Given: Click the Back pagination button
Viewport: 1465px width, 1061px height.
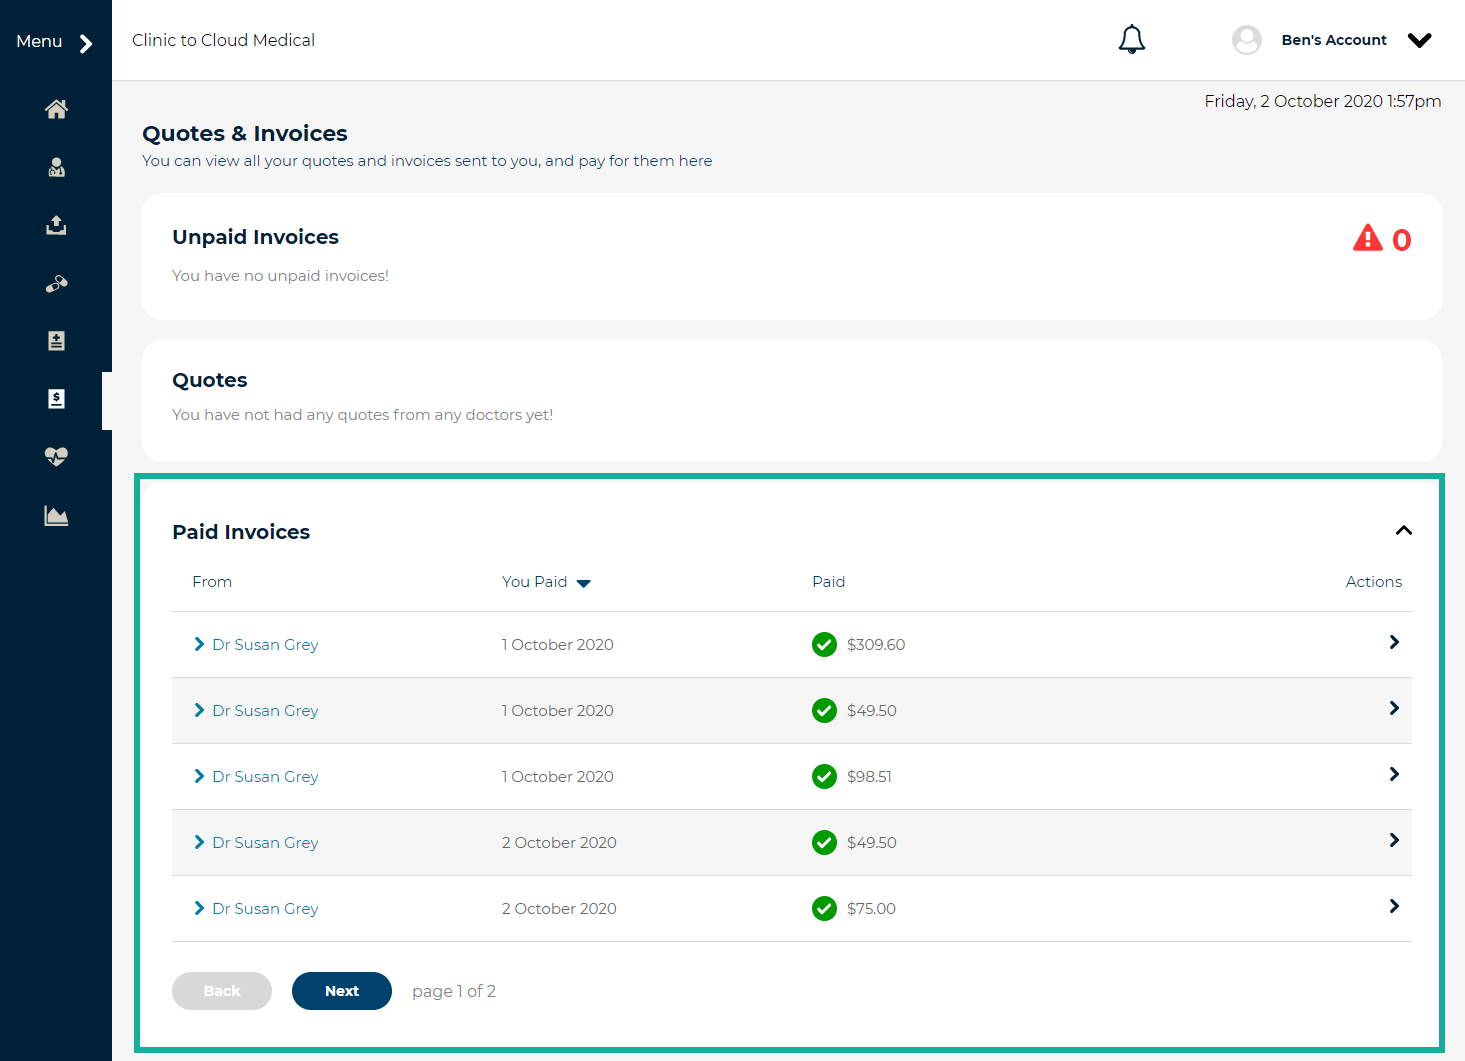Looking at the screenshot, I should click(x=221, y=991).
